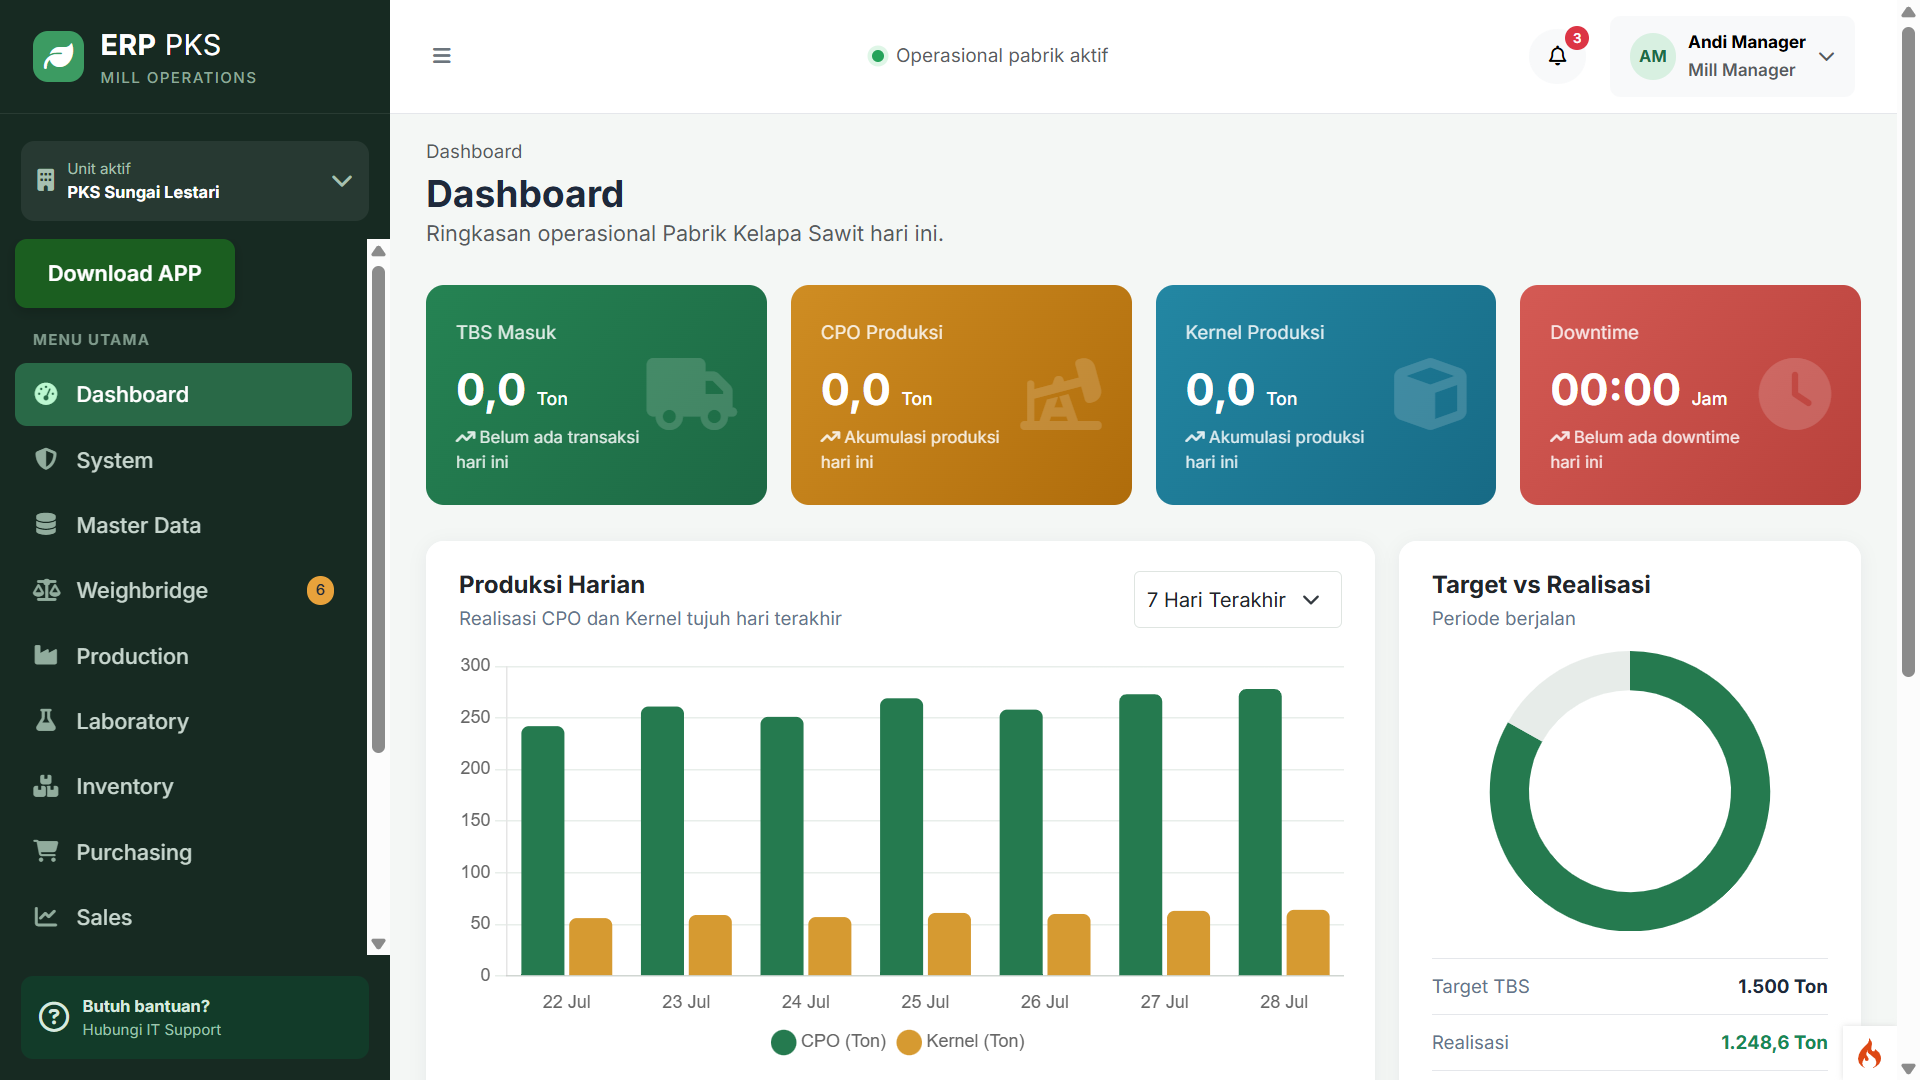Click Hubungi IT Support link
1920x1080 pixels.
click(152, 1030)
